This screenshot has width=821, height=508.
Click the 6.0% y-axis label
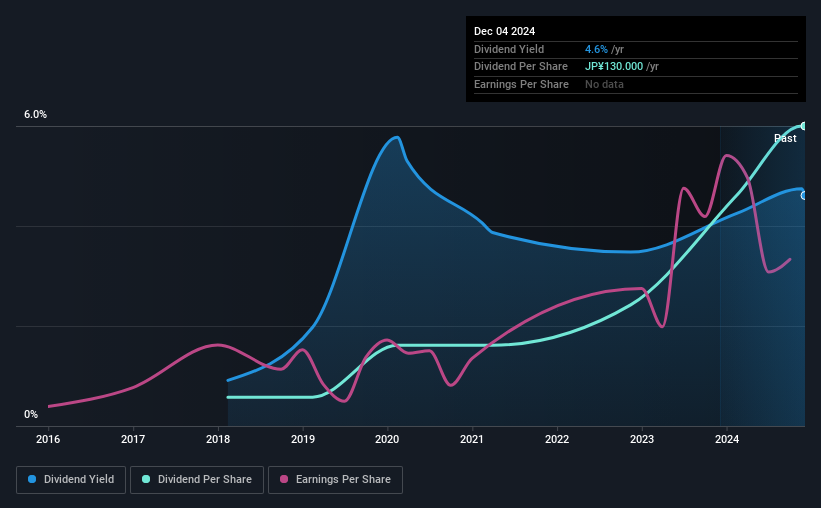click(35, 115)
